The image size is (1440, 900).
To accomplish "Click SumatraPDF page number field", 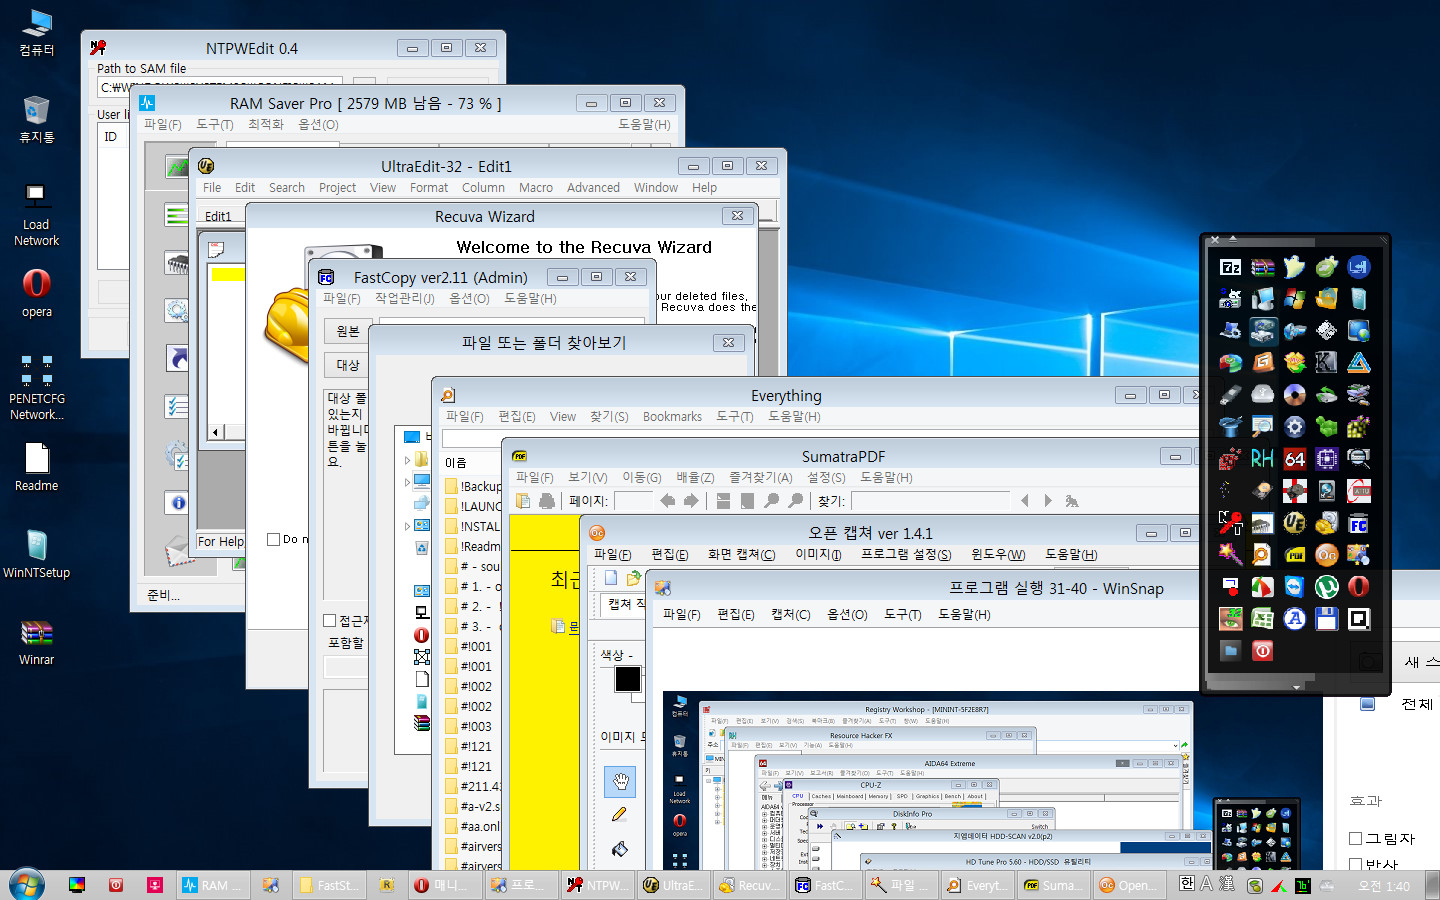I will click(632, 501).
